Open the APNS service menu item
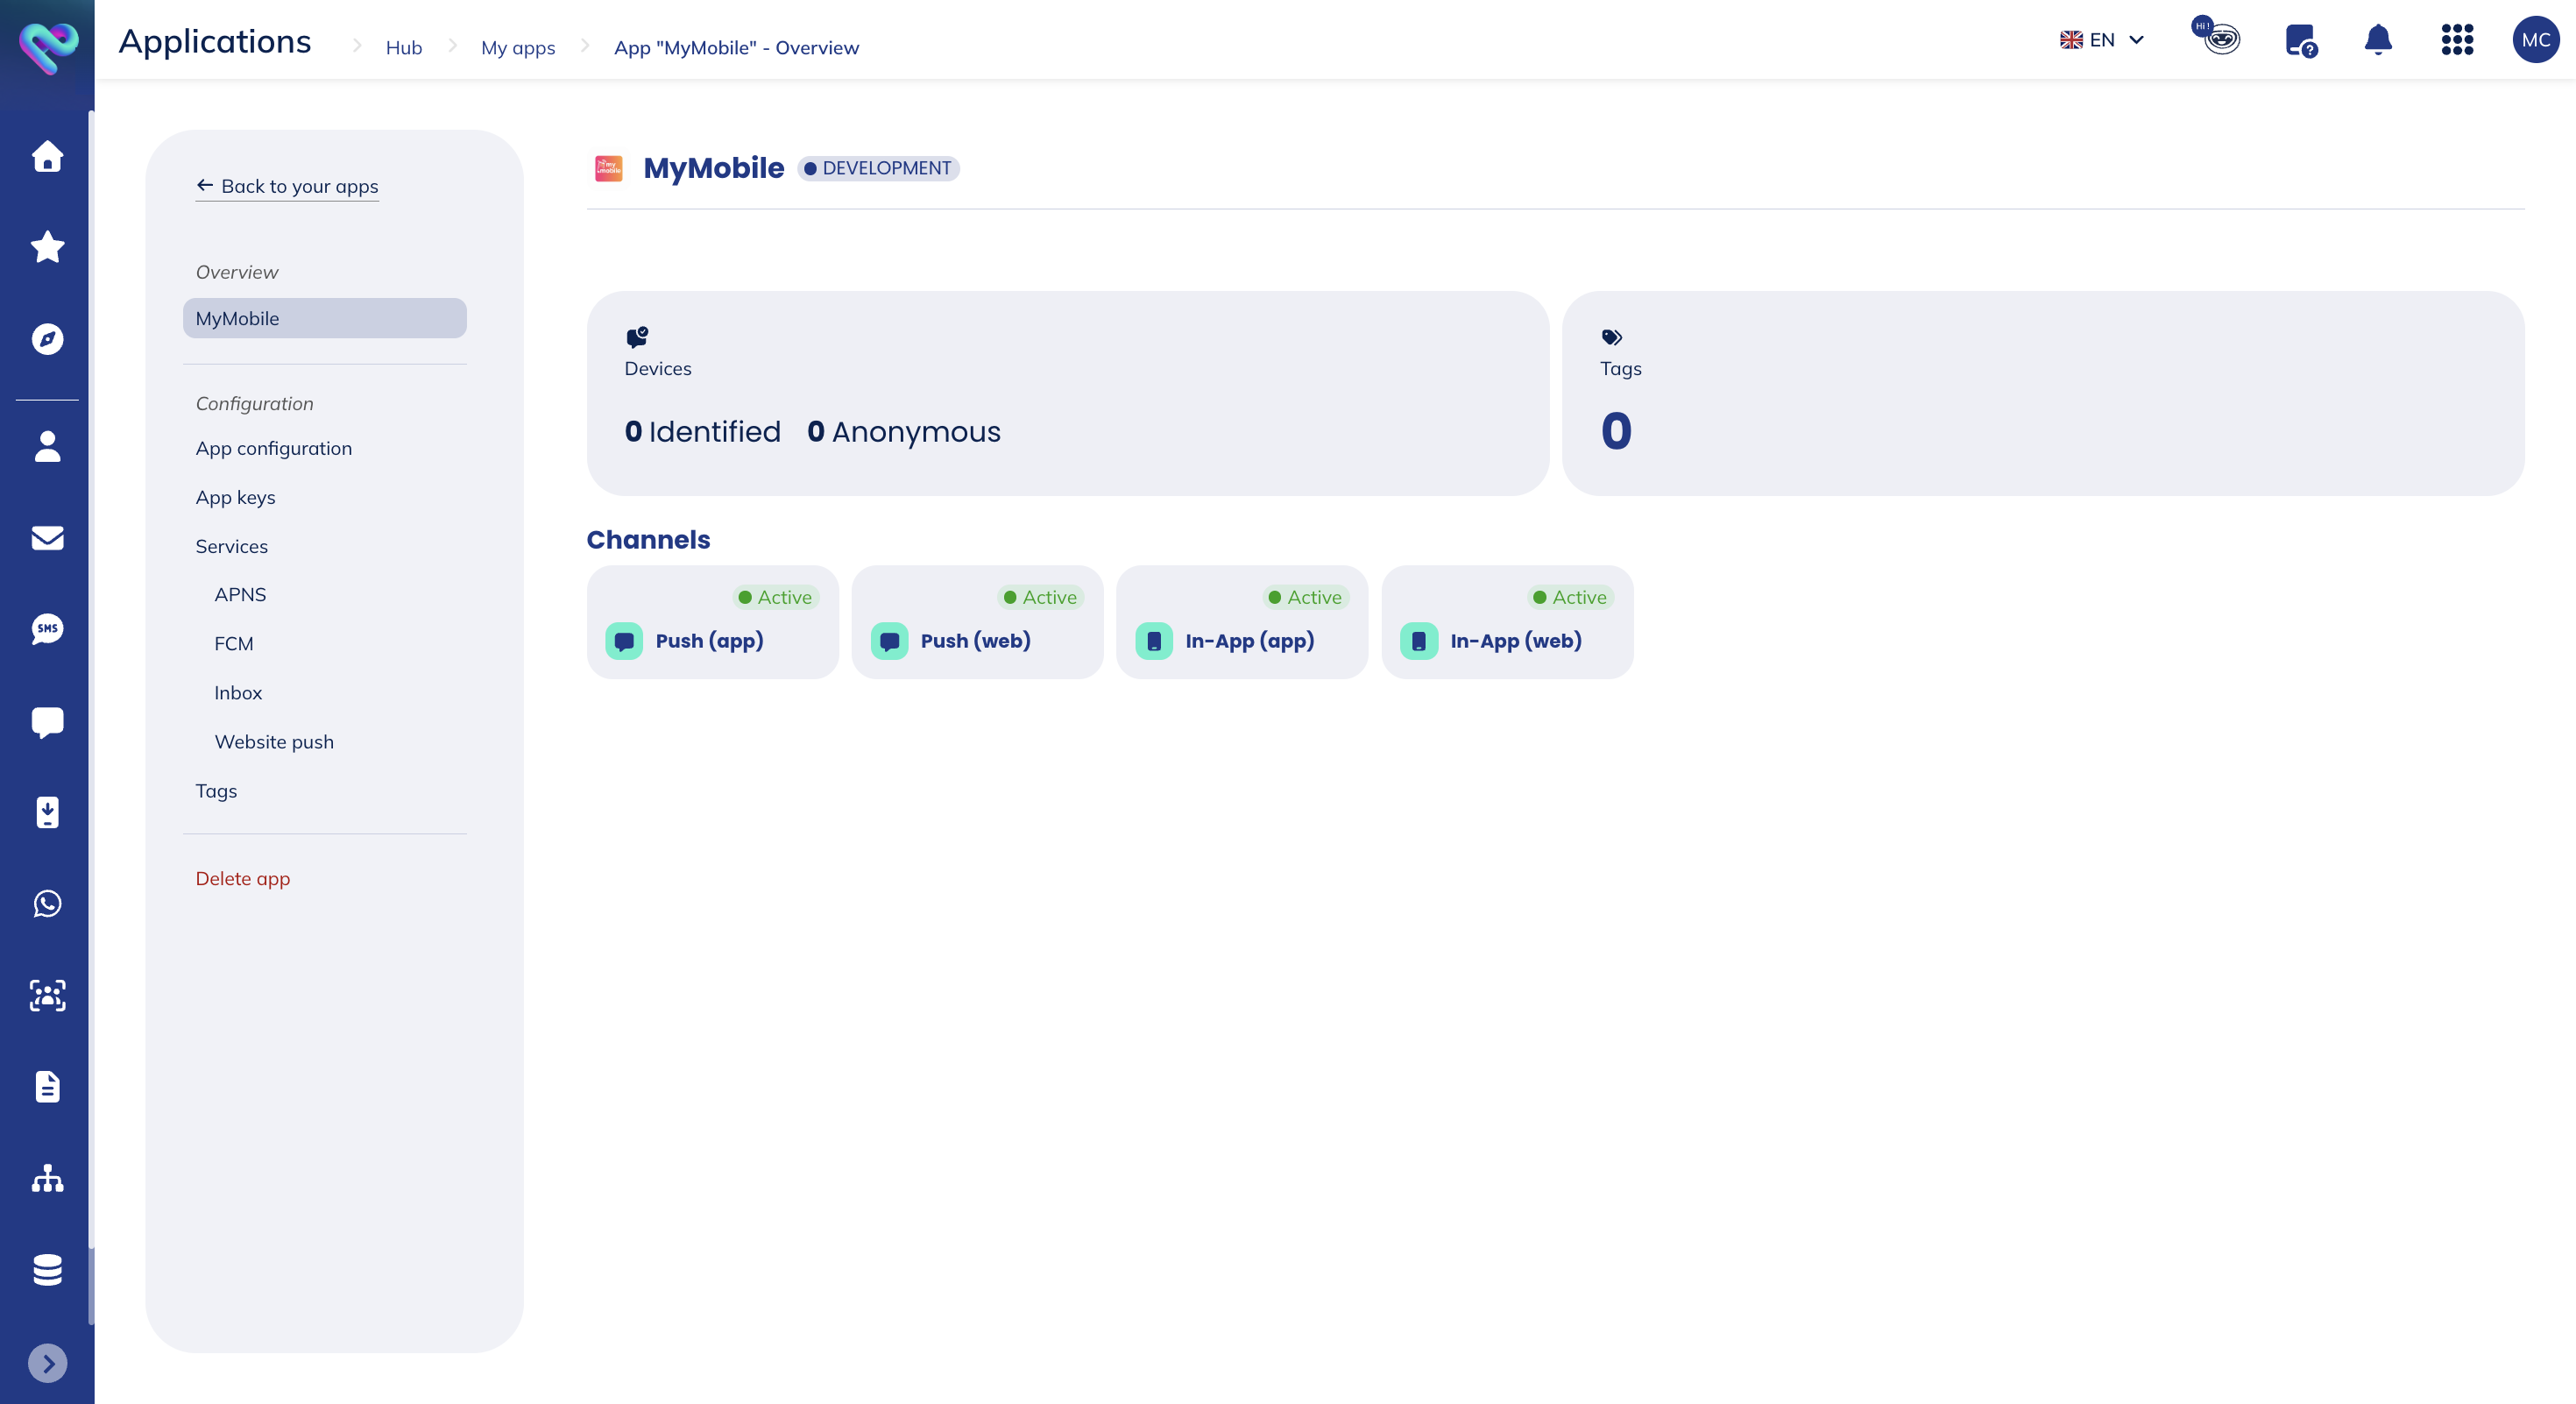The image size is (2576, 1404). [240, 595]
